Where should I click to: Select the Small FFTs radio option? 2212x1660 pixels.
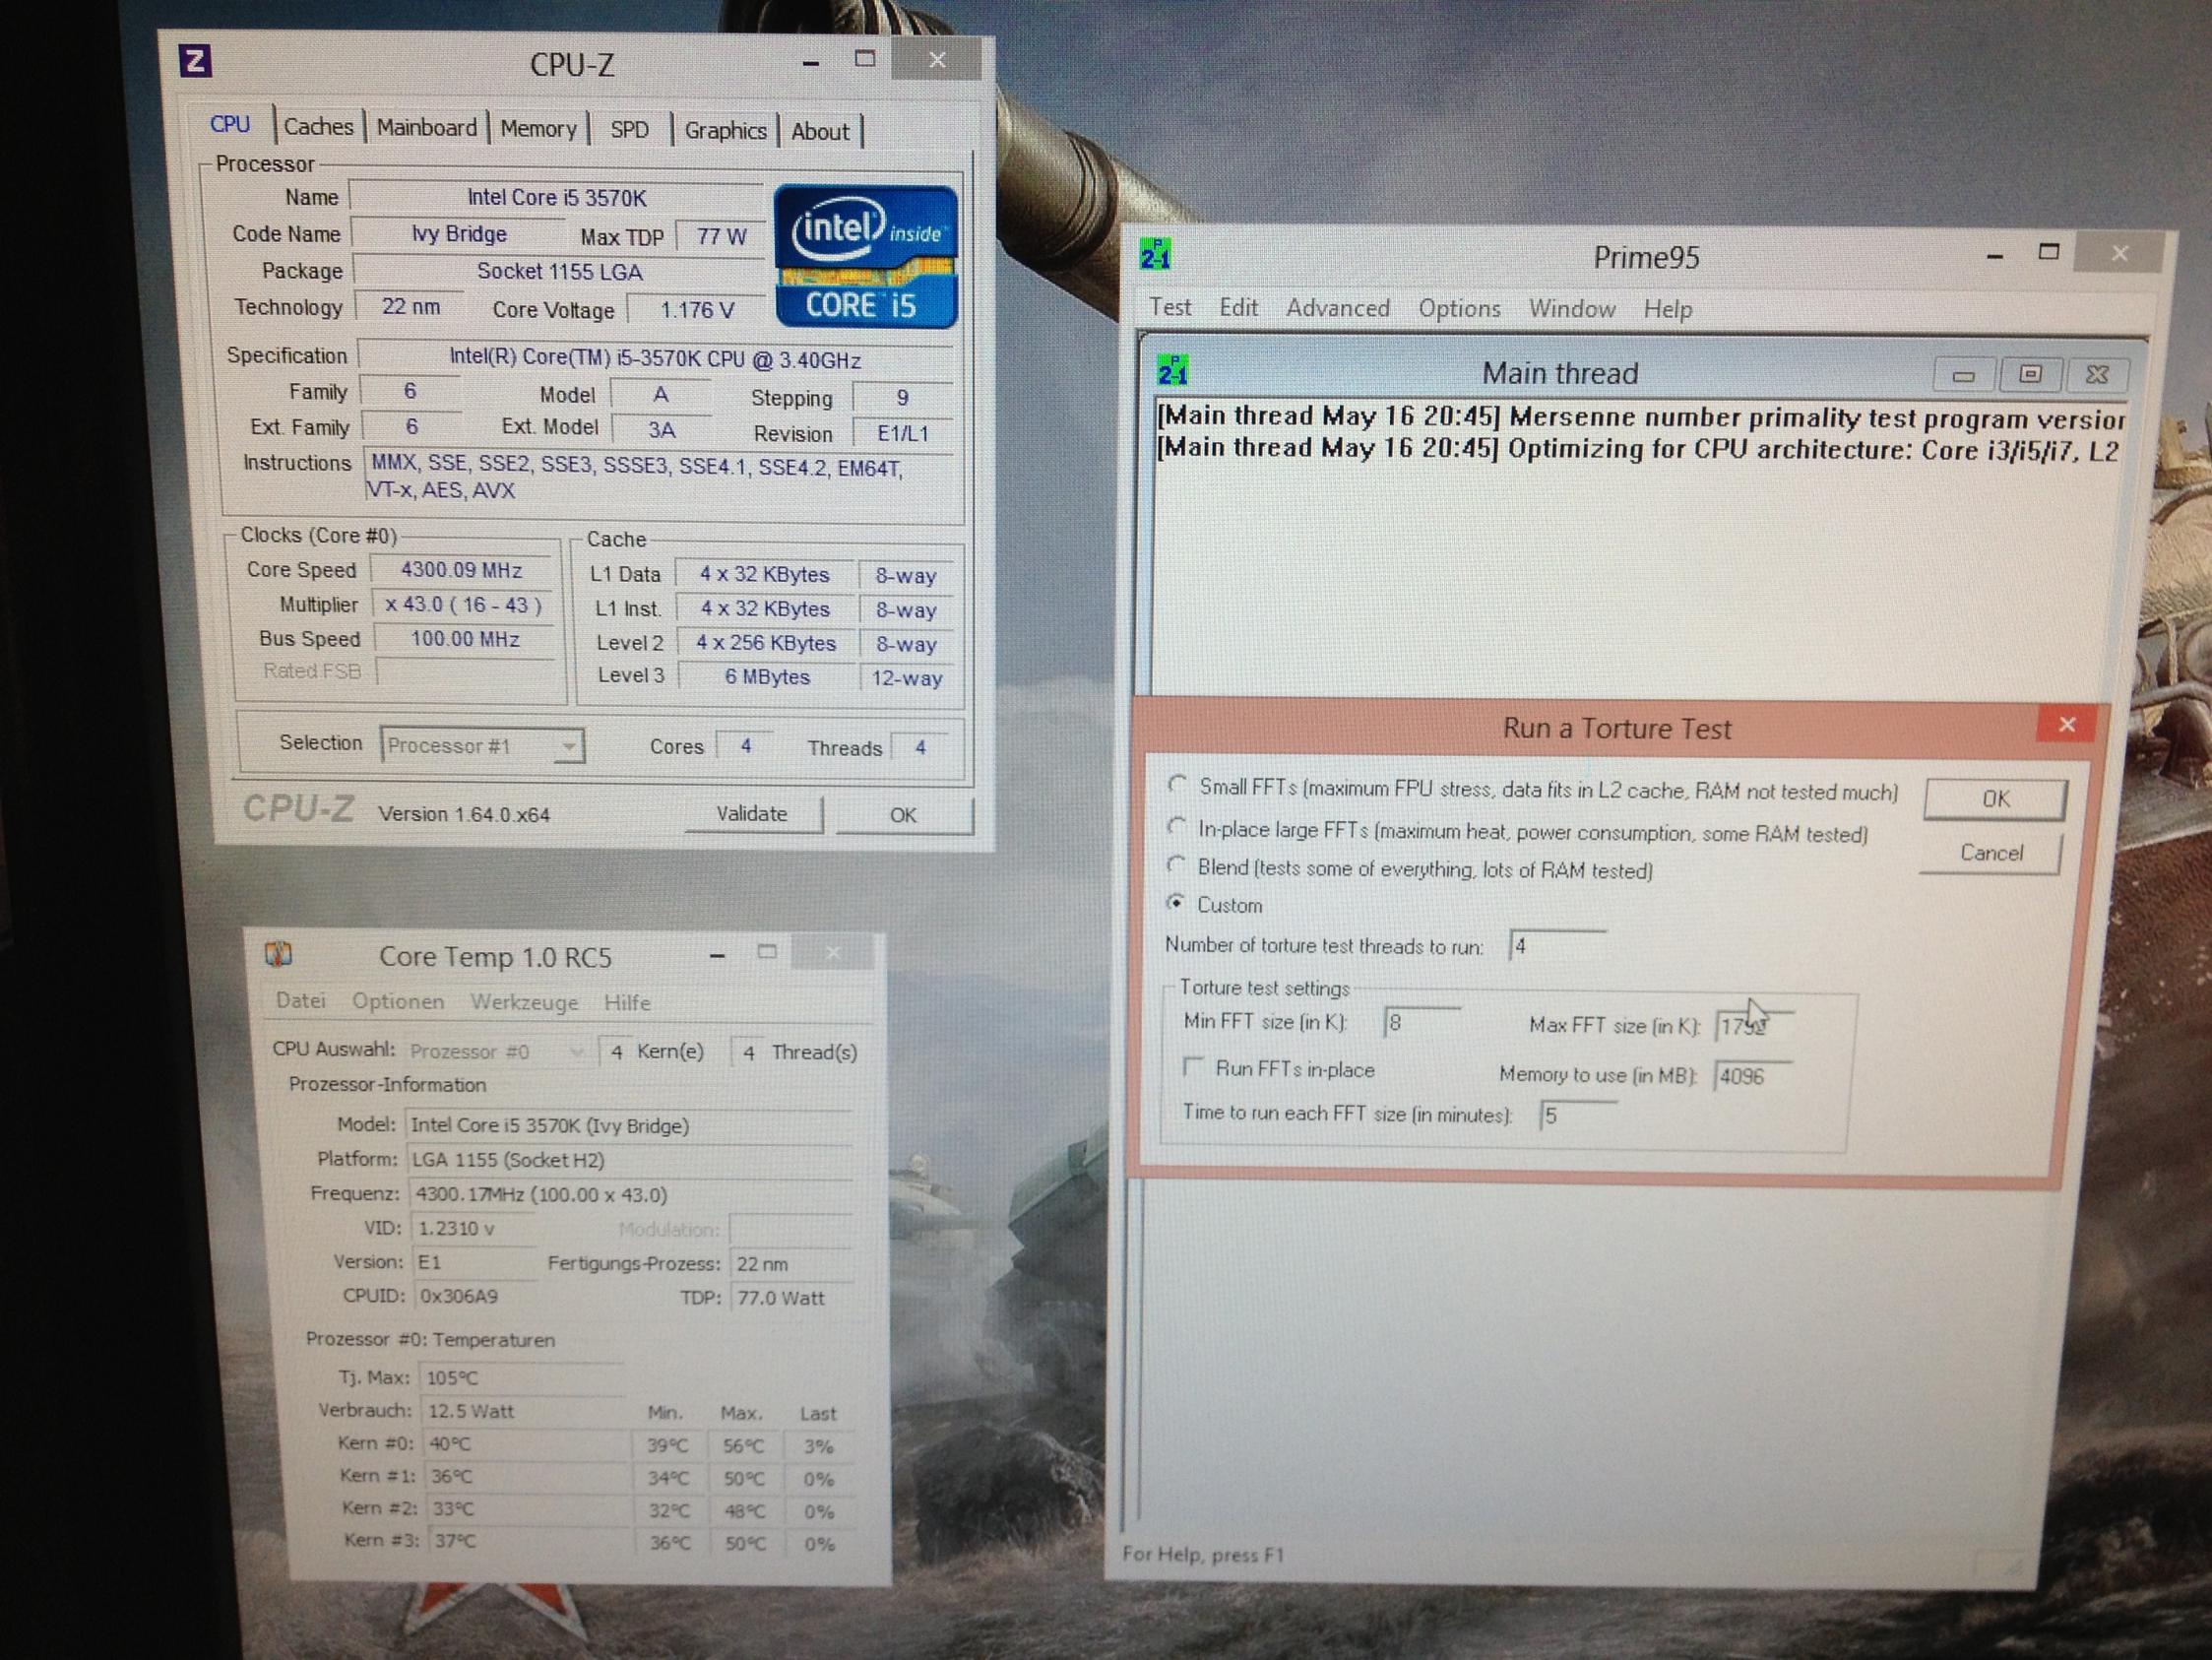(1178, 785)
